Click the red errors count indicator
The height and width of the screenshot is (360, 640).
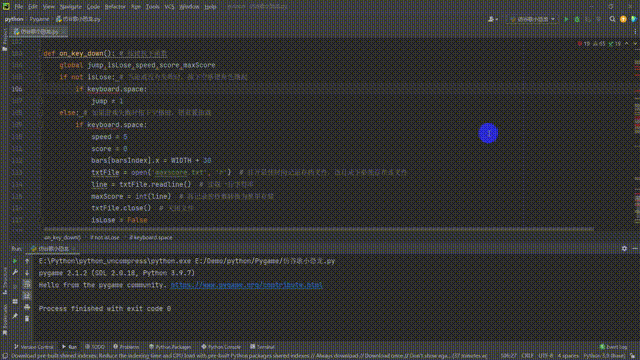[x=584, y=44]
